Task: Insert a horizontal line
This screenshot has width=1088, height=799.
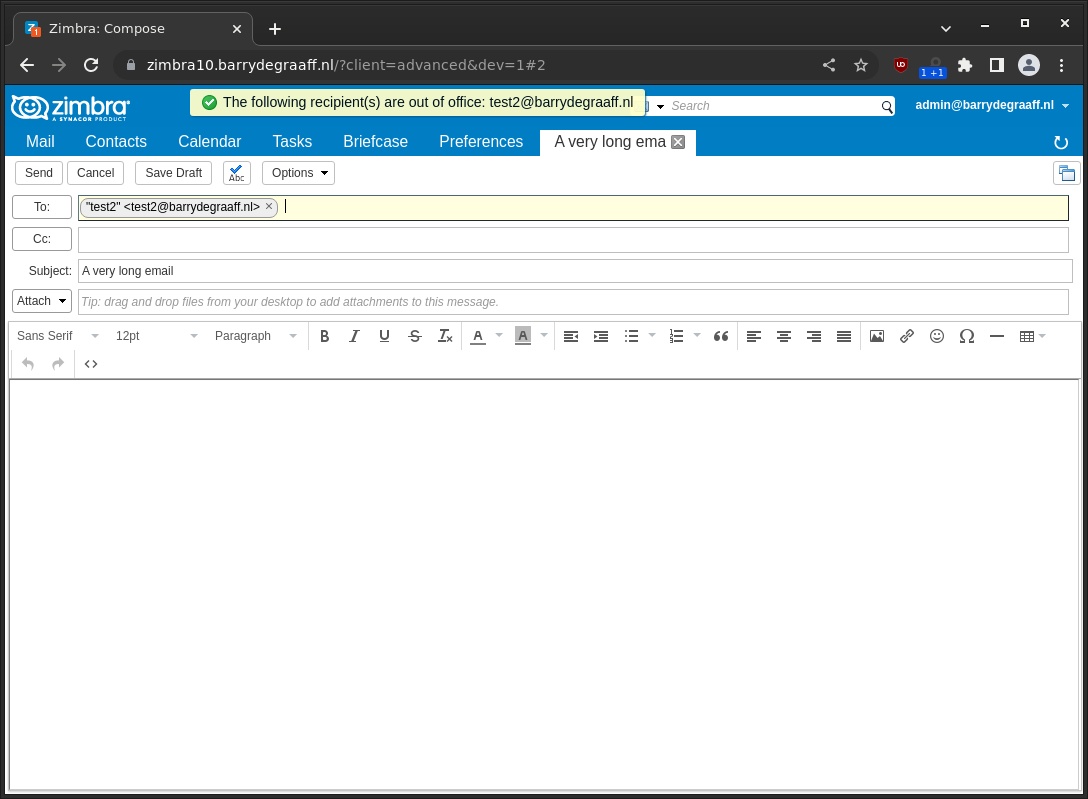Action: [x=996, y=336]
